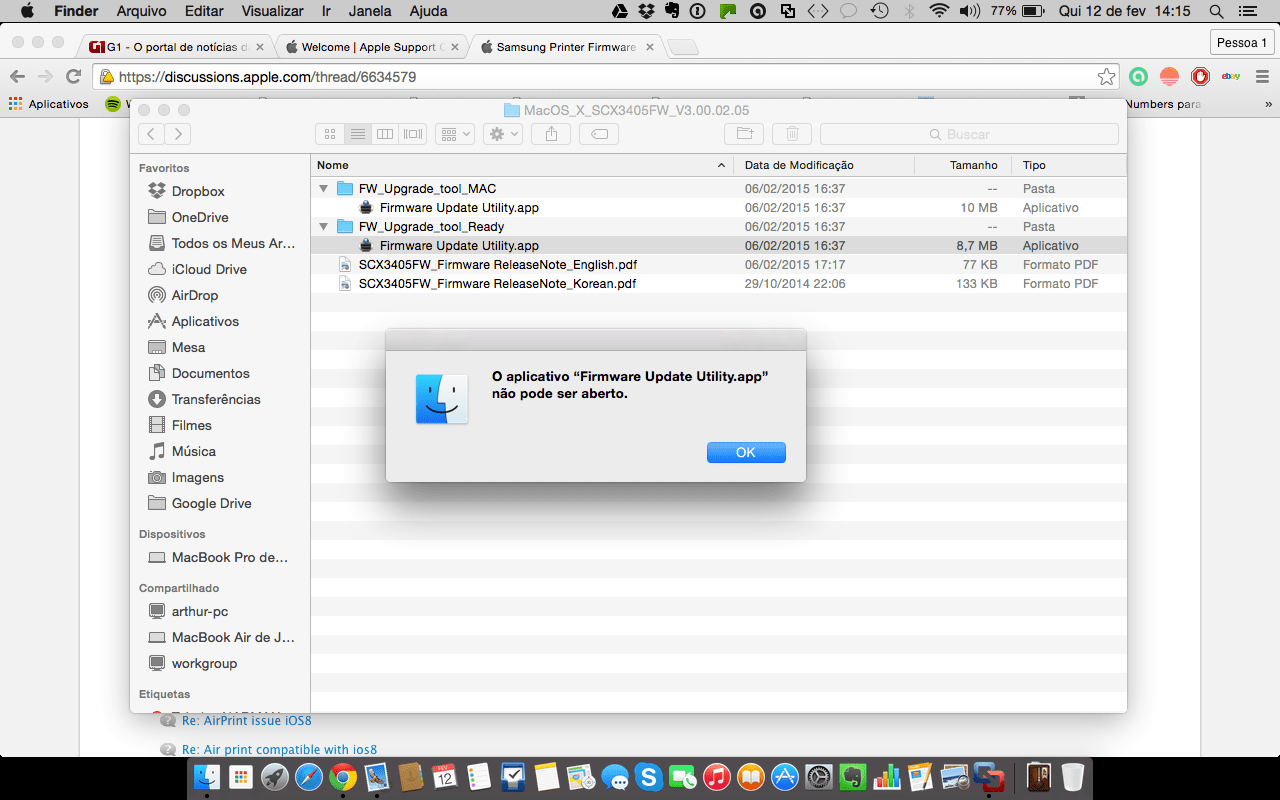Sort by Nome column header
Screen dimensions: 1280x800
(x=522, y=165)
